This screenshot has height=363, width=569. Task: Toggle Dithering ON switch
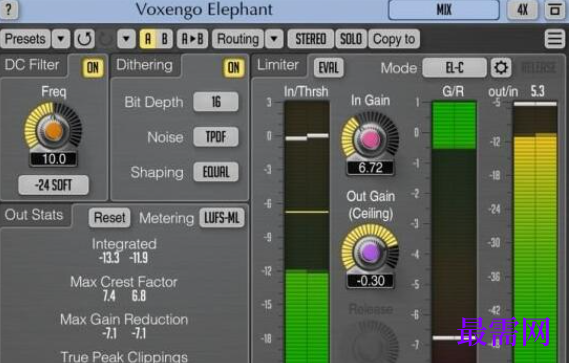point(233,68)
